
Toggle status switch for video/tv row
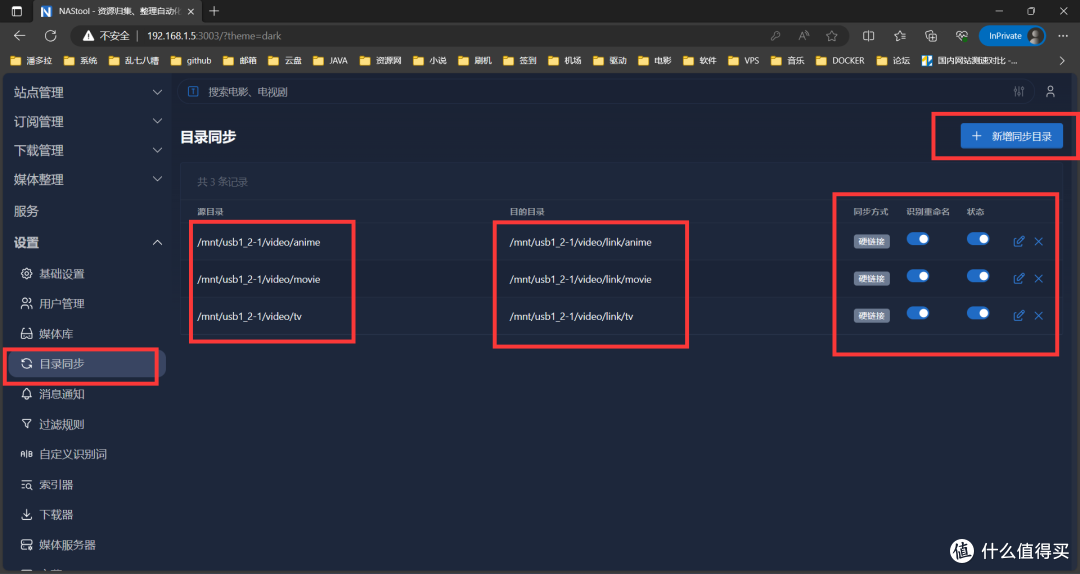(978, 314)
